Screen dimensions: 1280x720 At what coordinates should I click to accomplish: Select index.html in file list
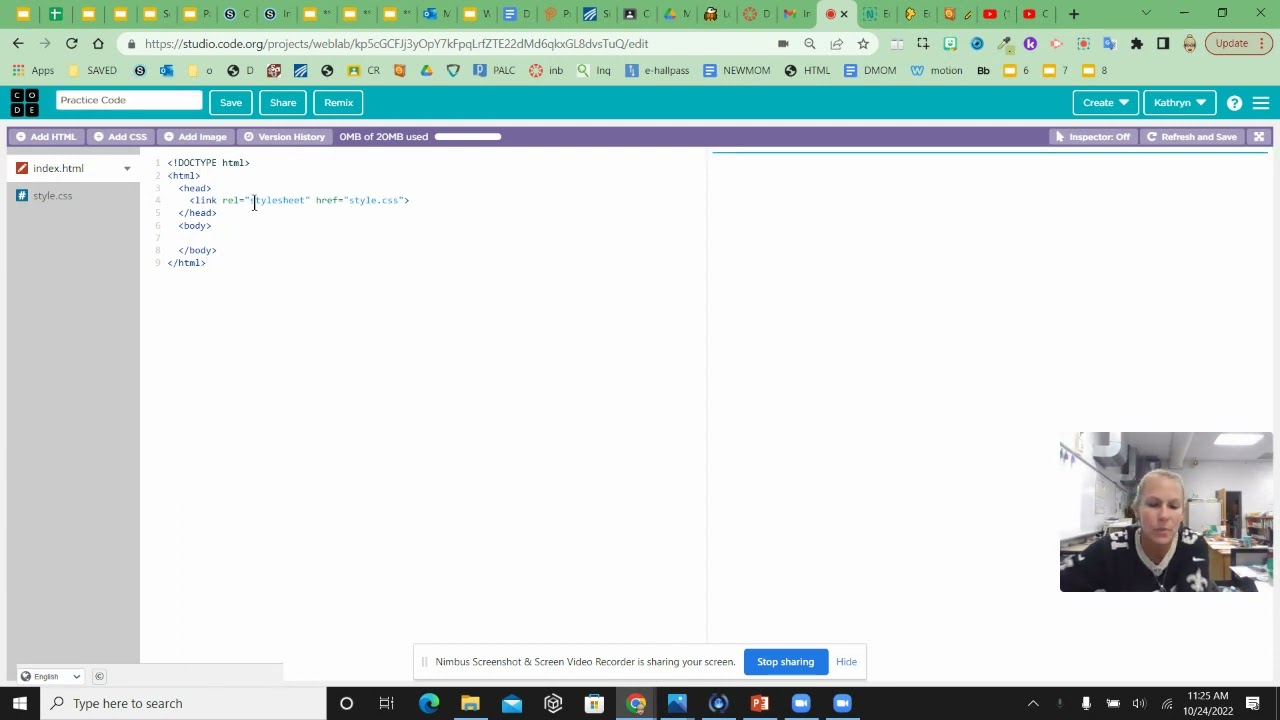coord(58,168)
